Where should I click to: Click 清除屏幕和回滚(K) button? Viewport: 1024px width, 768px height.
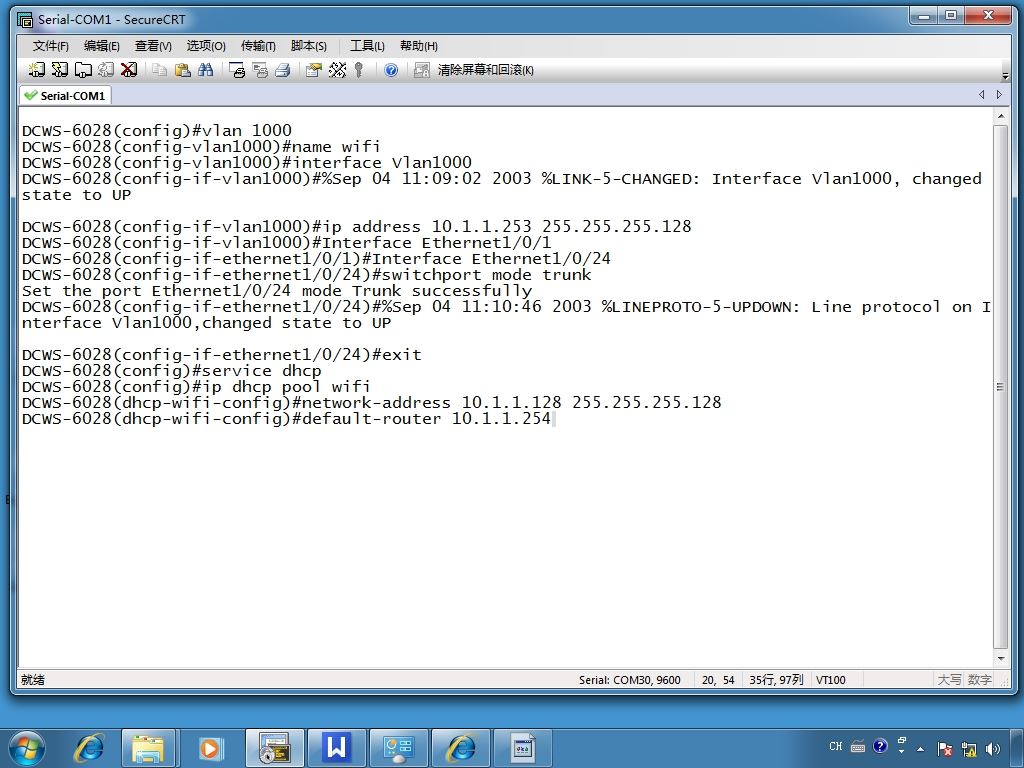(485, 70)
